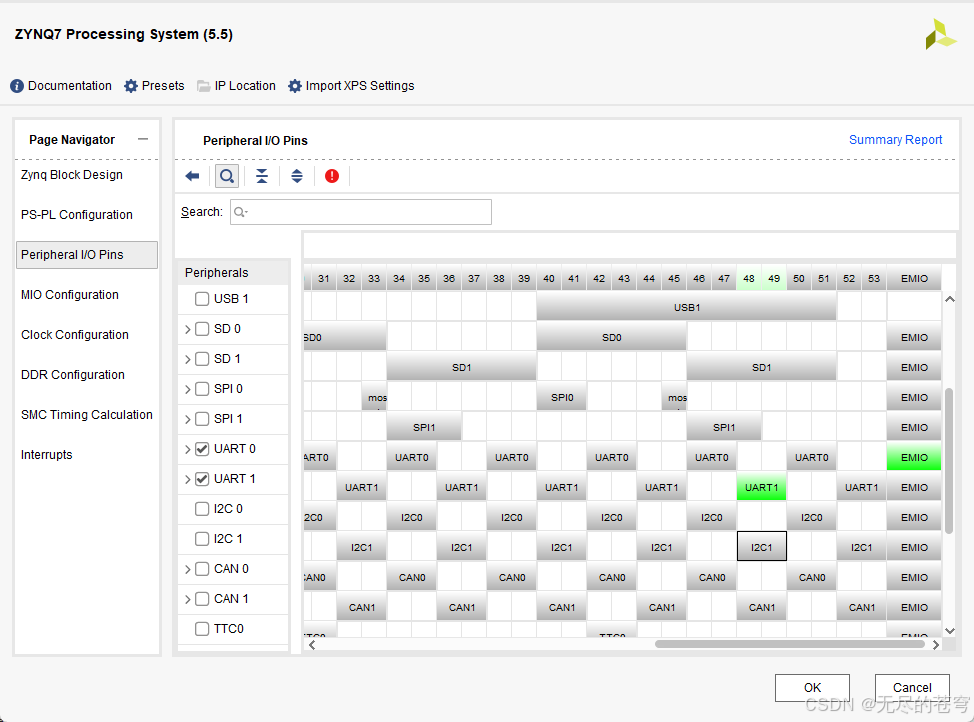Screen dimensions: 974x722
Task: Open Clock Configuration page
Action: pos(75,335)
